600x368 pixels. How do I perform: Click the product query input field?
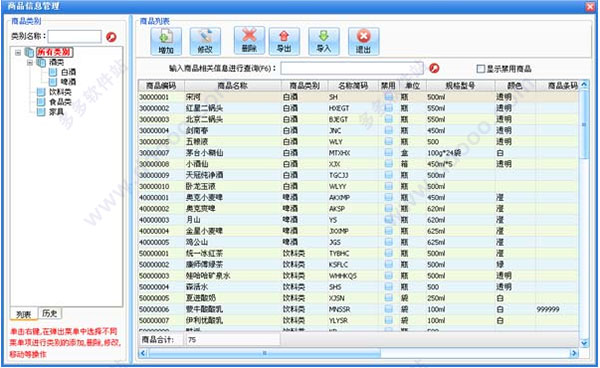point(352,68)
